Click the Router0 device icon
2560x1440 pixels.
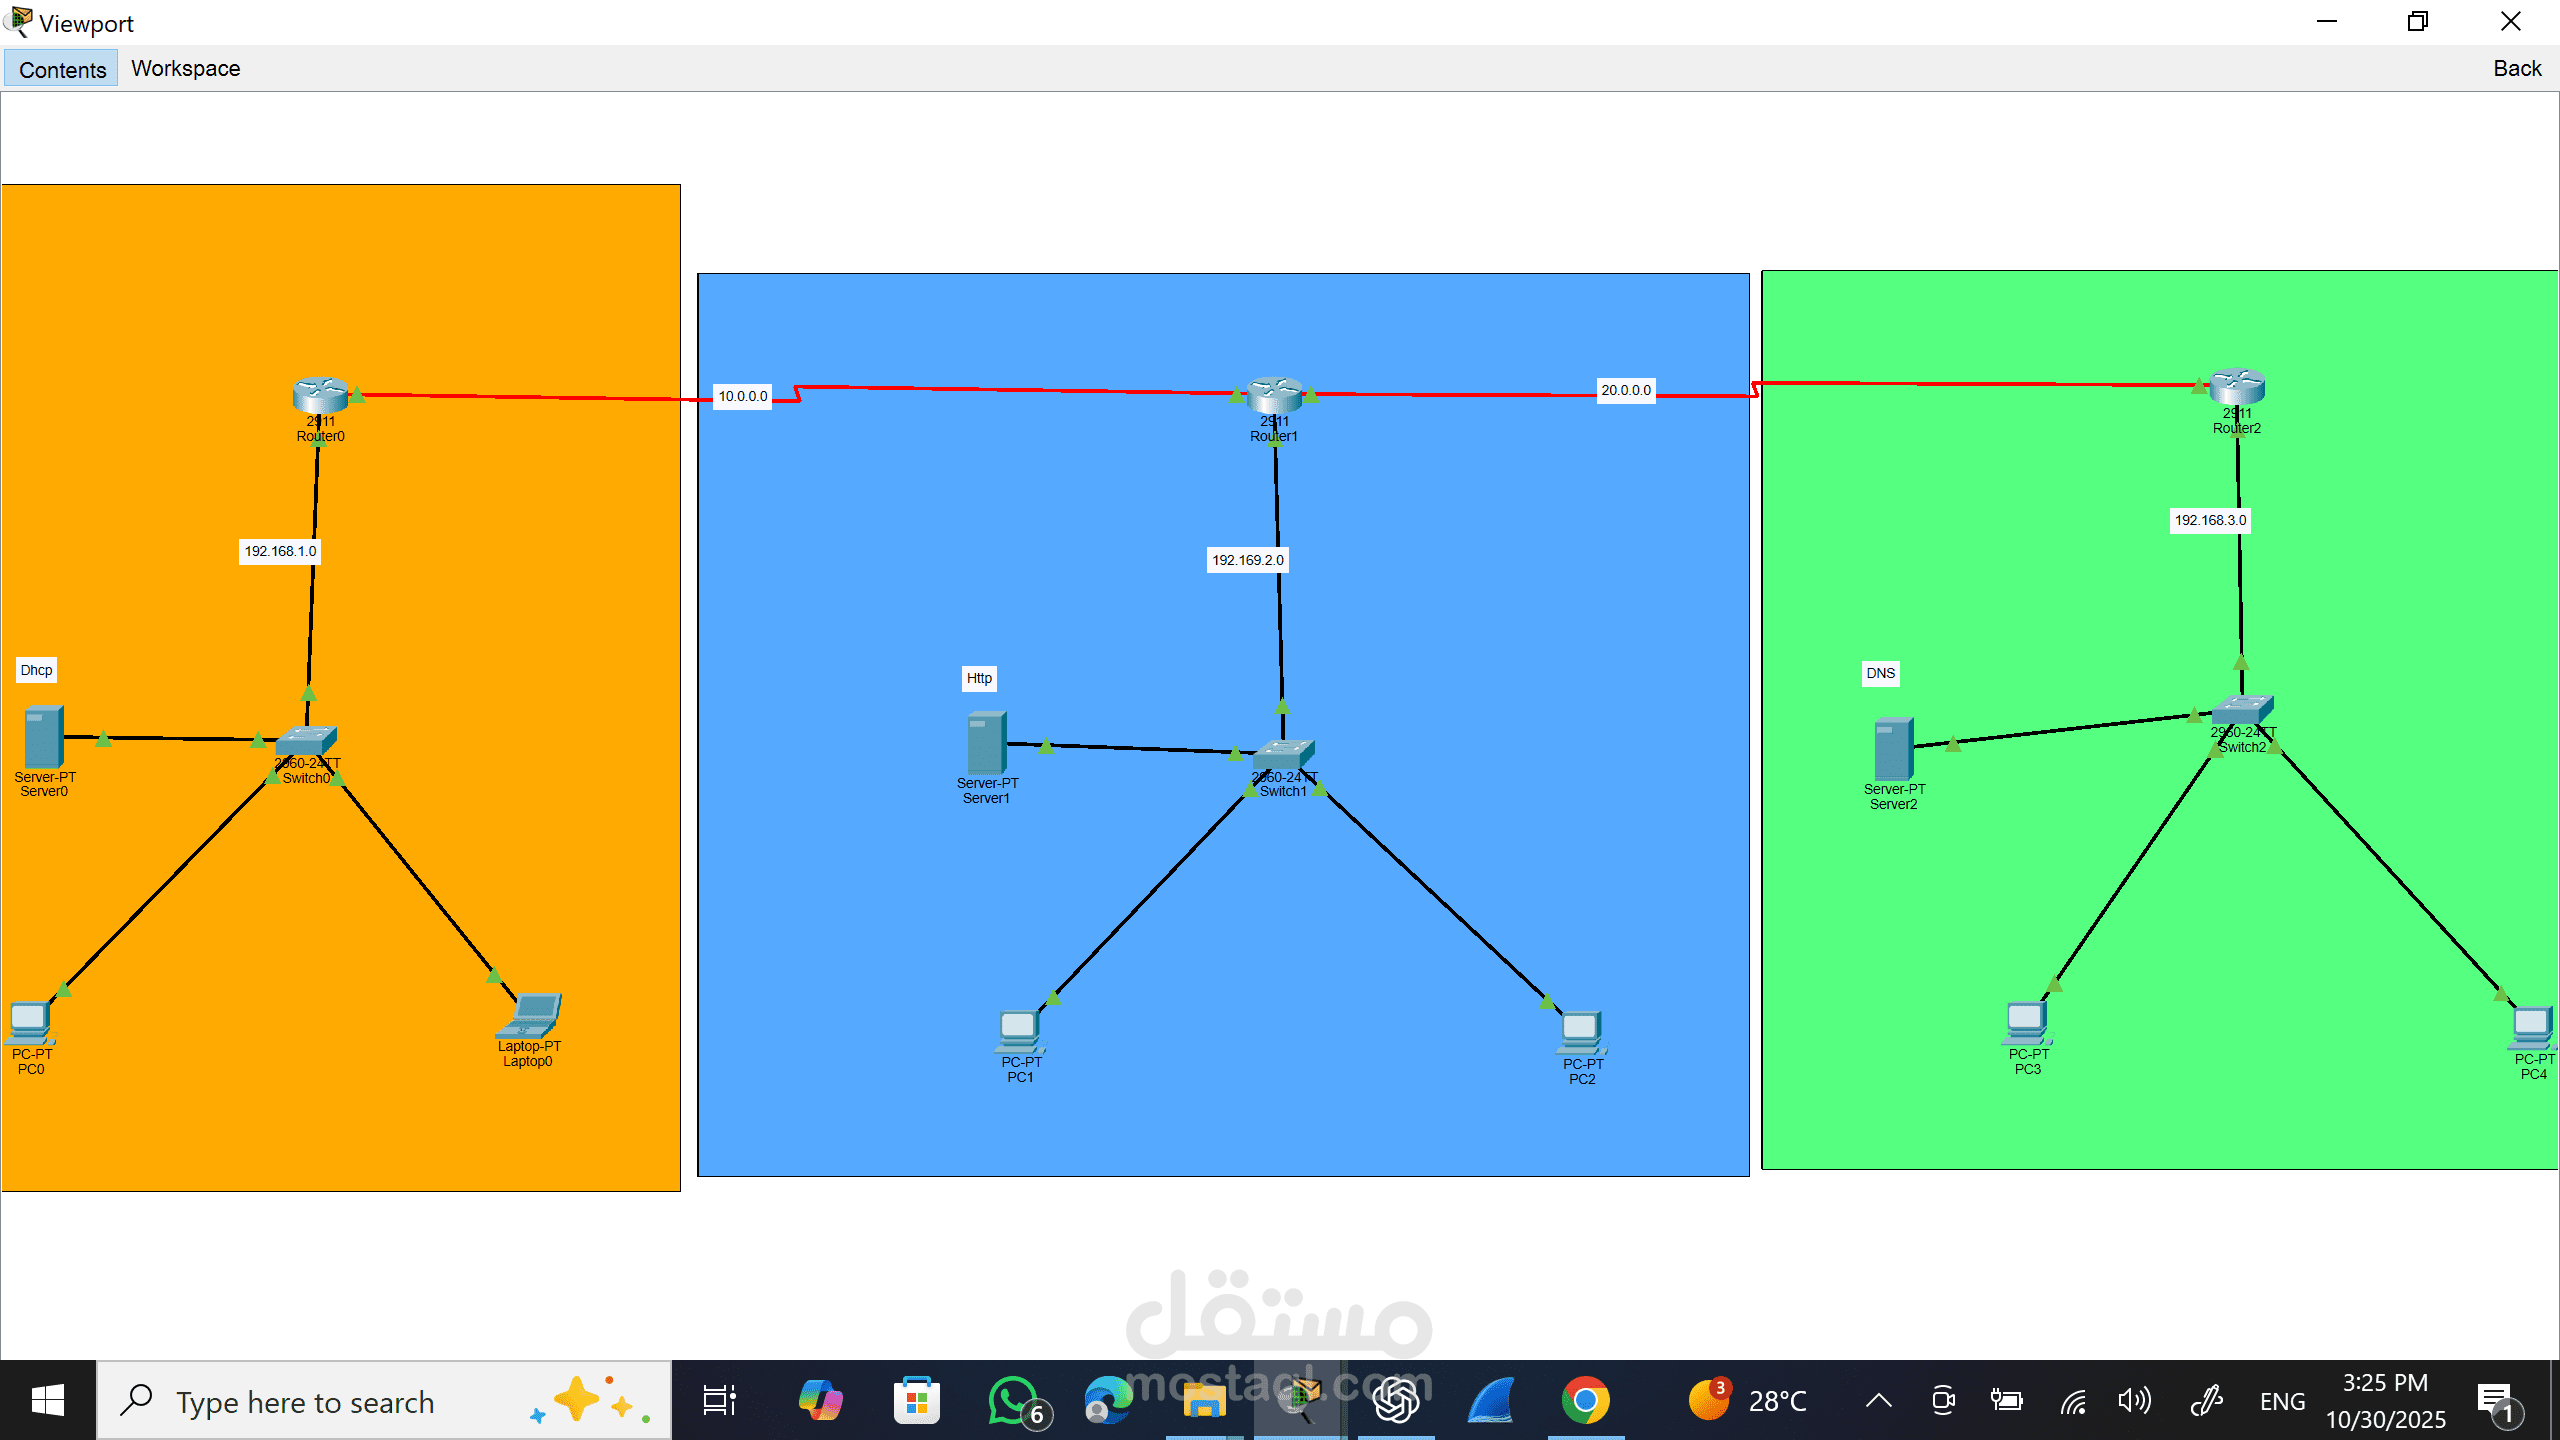(320, 395)
